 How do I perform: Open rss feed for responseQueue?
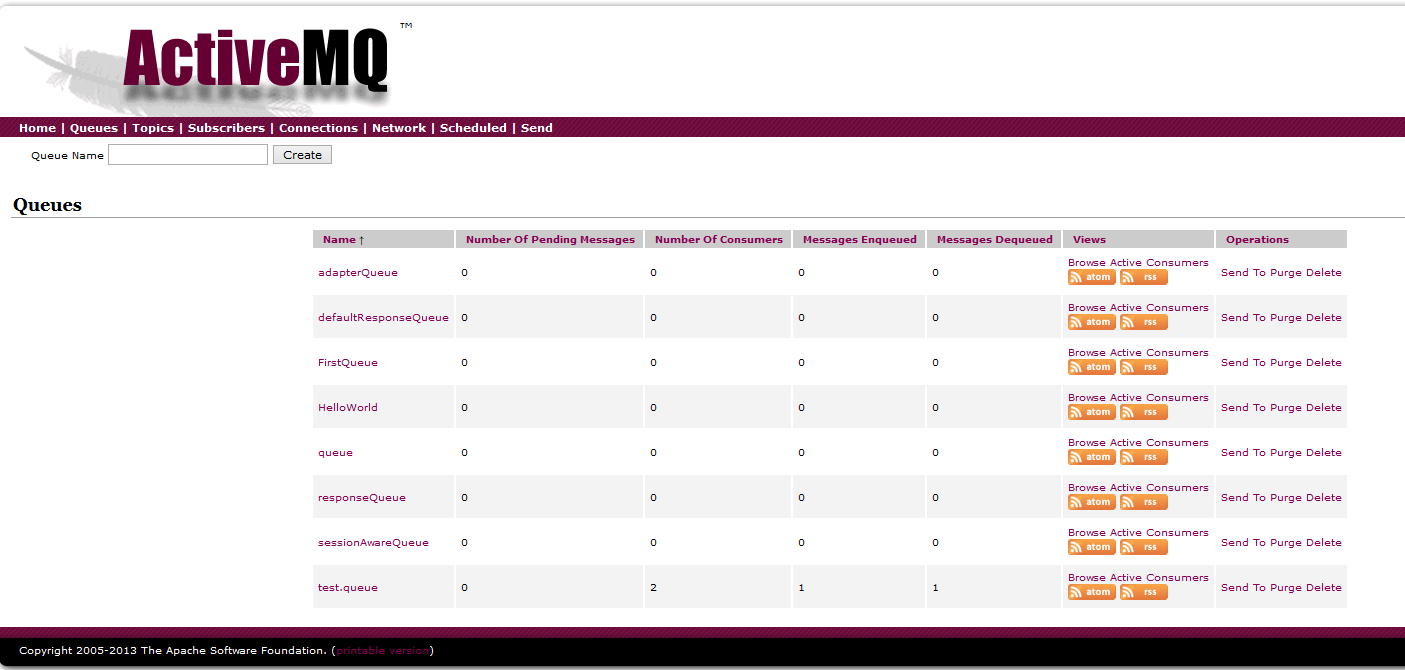[1143, 502]
